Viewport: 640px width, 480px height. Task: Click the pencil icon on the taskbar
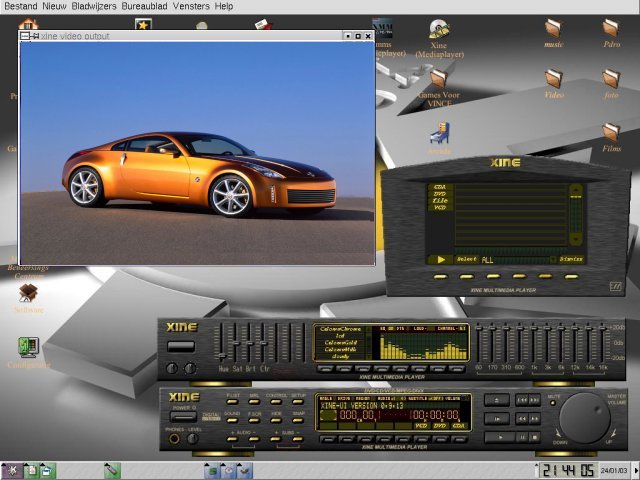click(x=111, y=471)
